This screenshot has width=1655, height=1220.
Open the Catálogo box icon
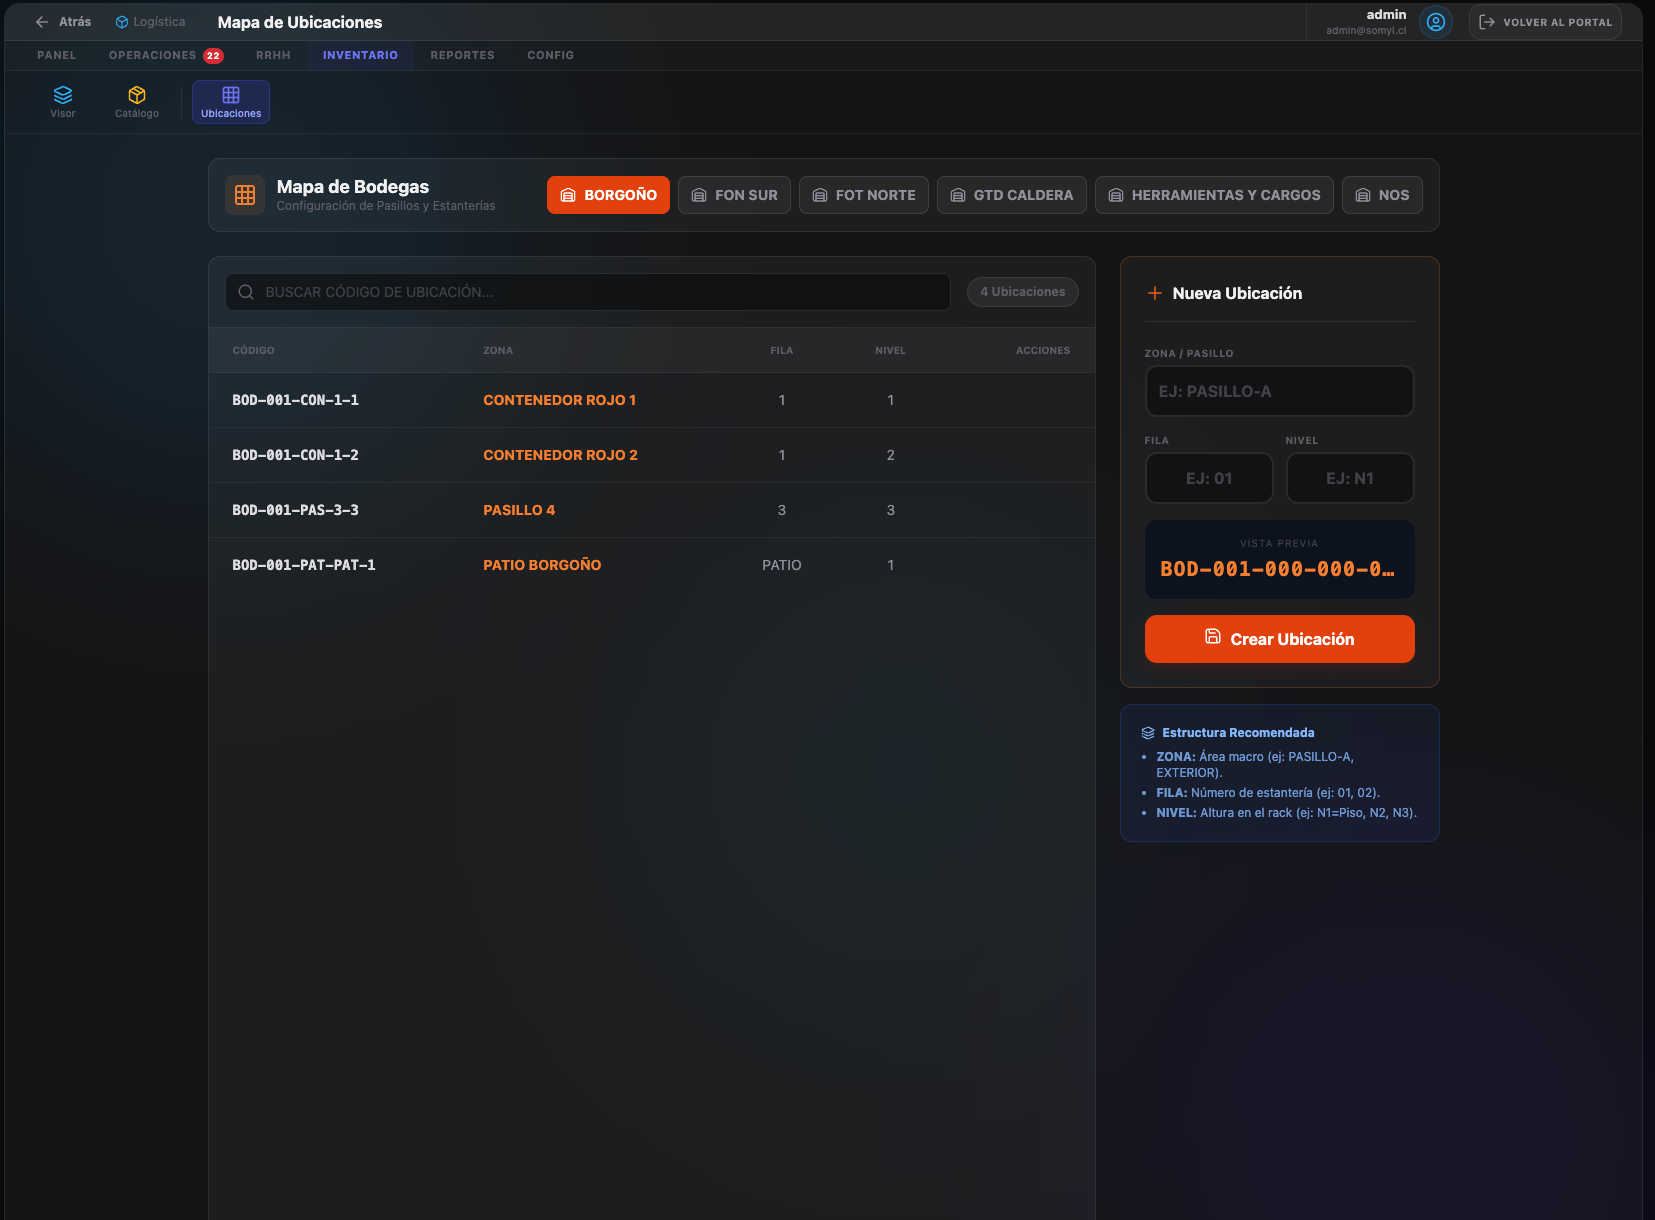pos(137,95)
